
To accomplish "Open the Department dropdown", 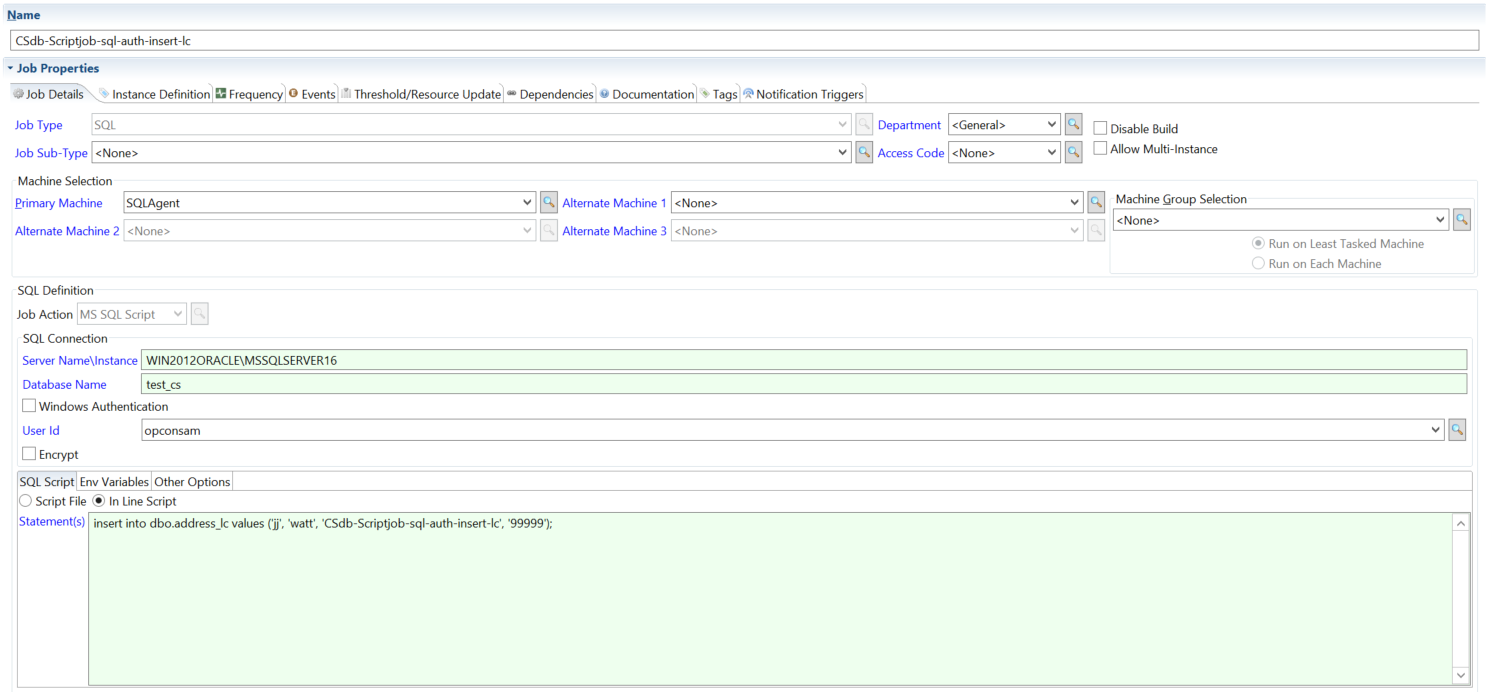I will pyautogui.click(x=1052, y=125).
